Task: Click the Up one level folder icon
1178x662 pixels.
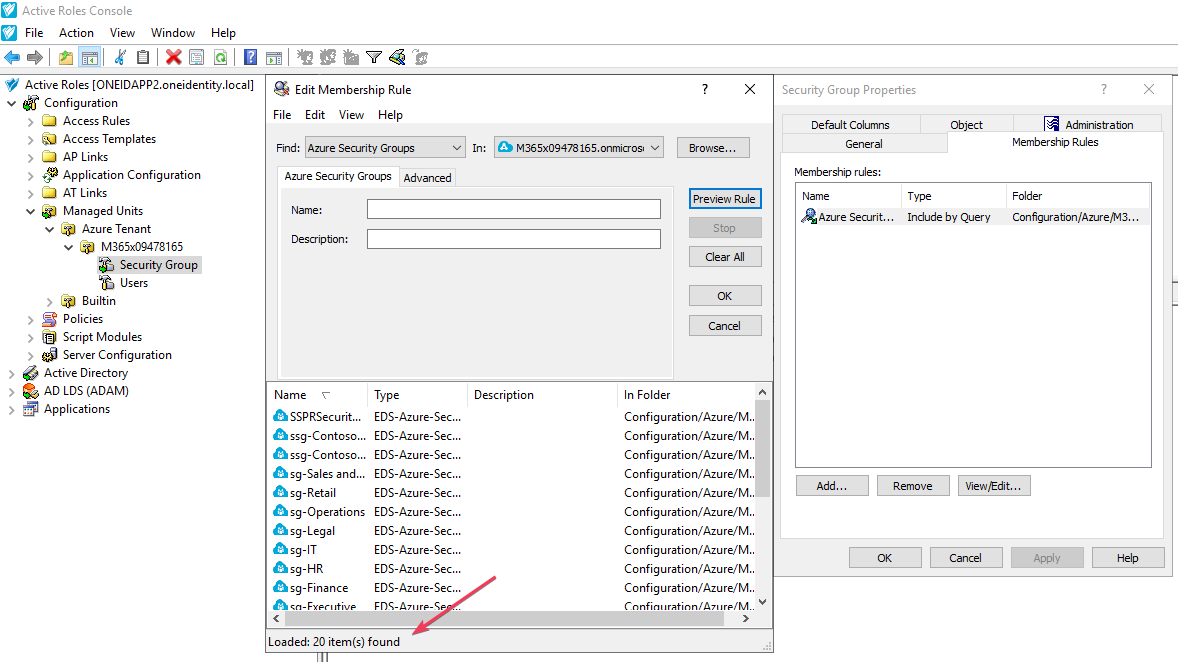Action: 66,57
